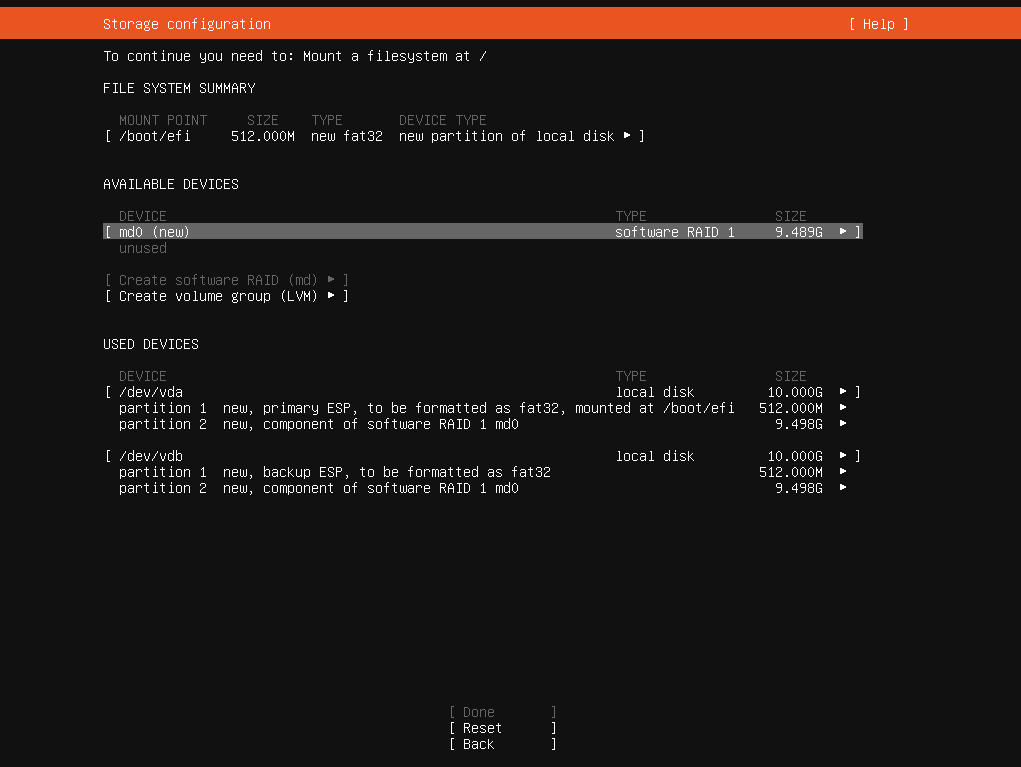
Task: Open the arrow menu for md0 device
Action: point(843,232)
